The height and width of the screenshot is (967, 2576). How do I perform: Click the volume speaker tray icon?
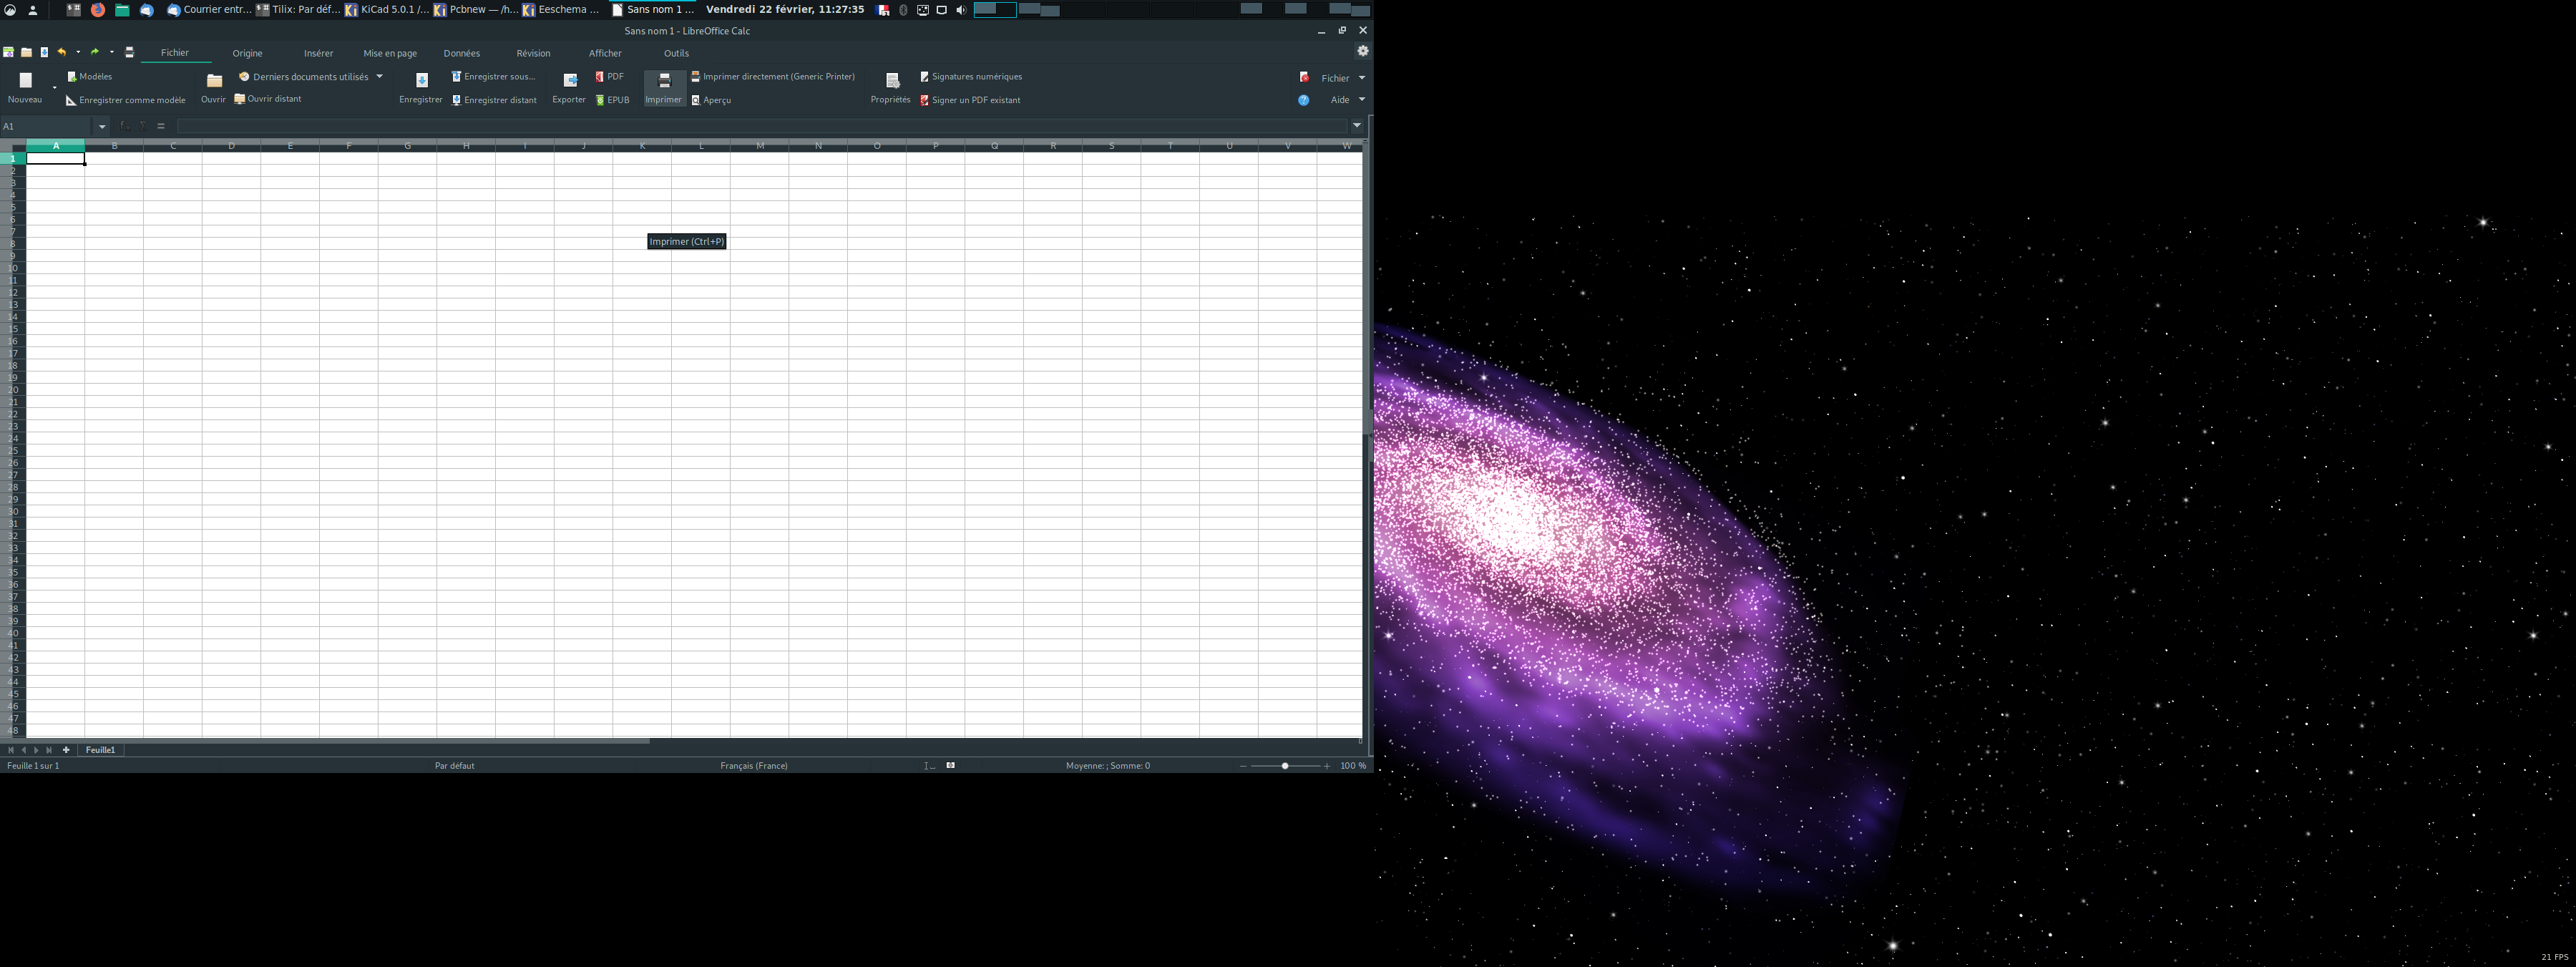pyautogui.click(x=960, y=10)
